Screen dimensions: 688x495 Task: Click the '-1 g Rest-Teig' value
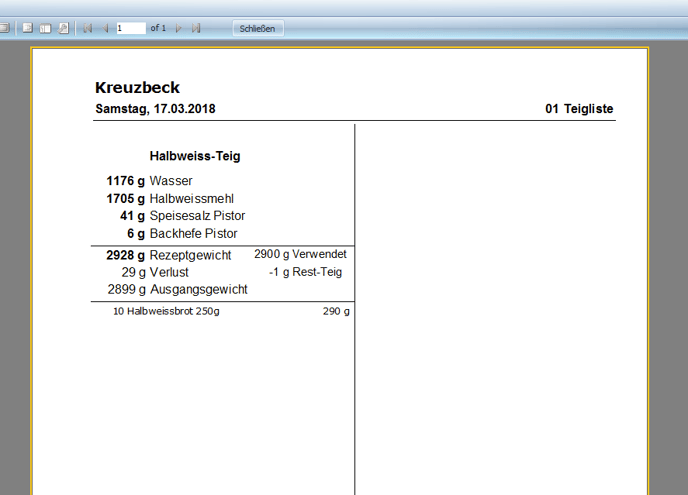click(305, 272)
